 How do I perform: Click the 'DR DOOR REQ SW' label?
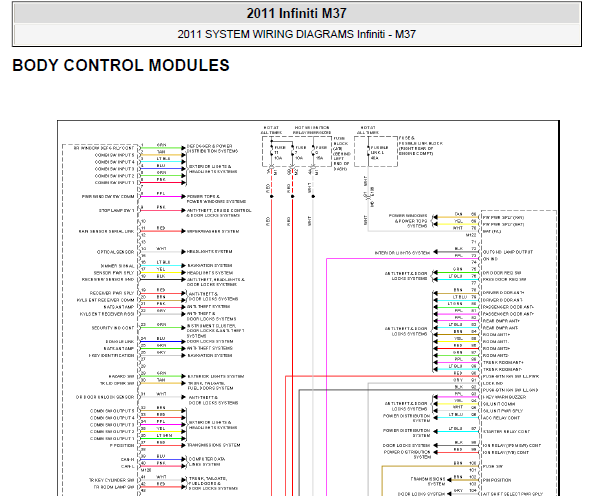[x=502, y=273]
